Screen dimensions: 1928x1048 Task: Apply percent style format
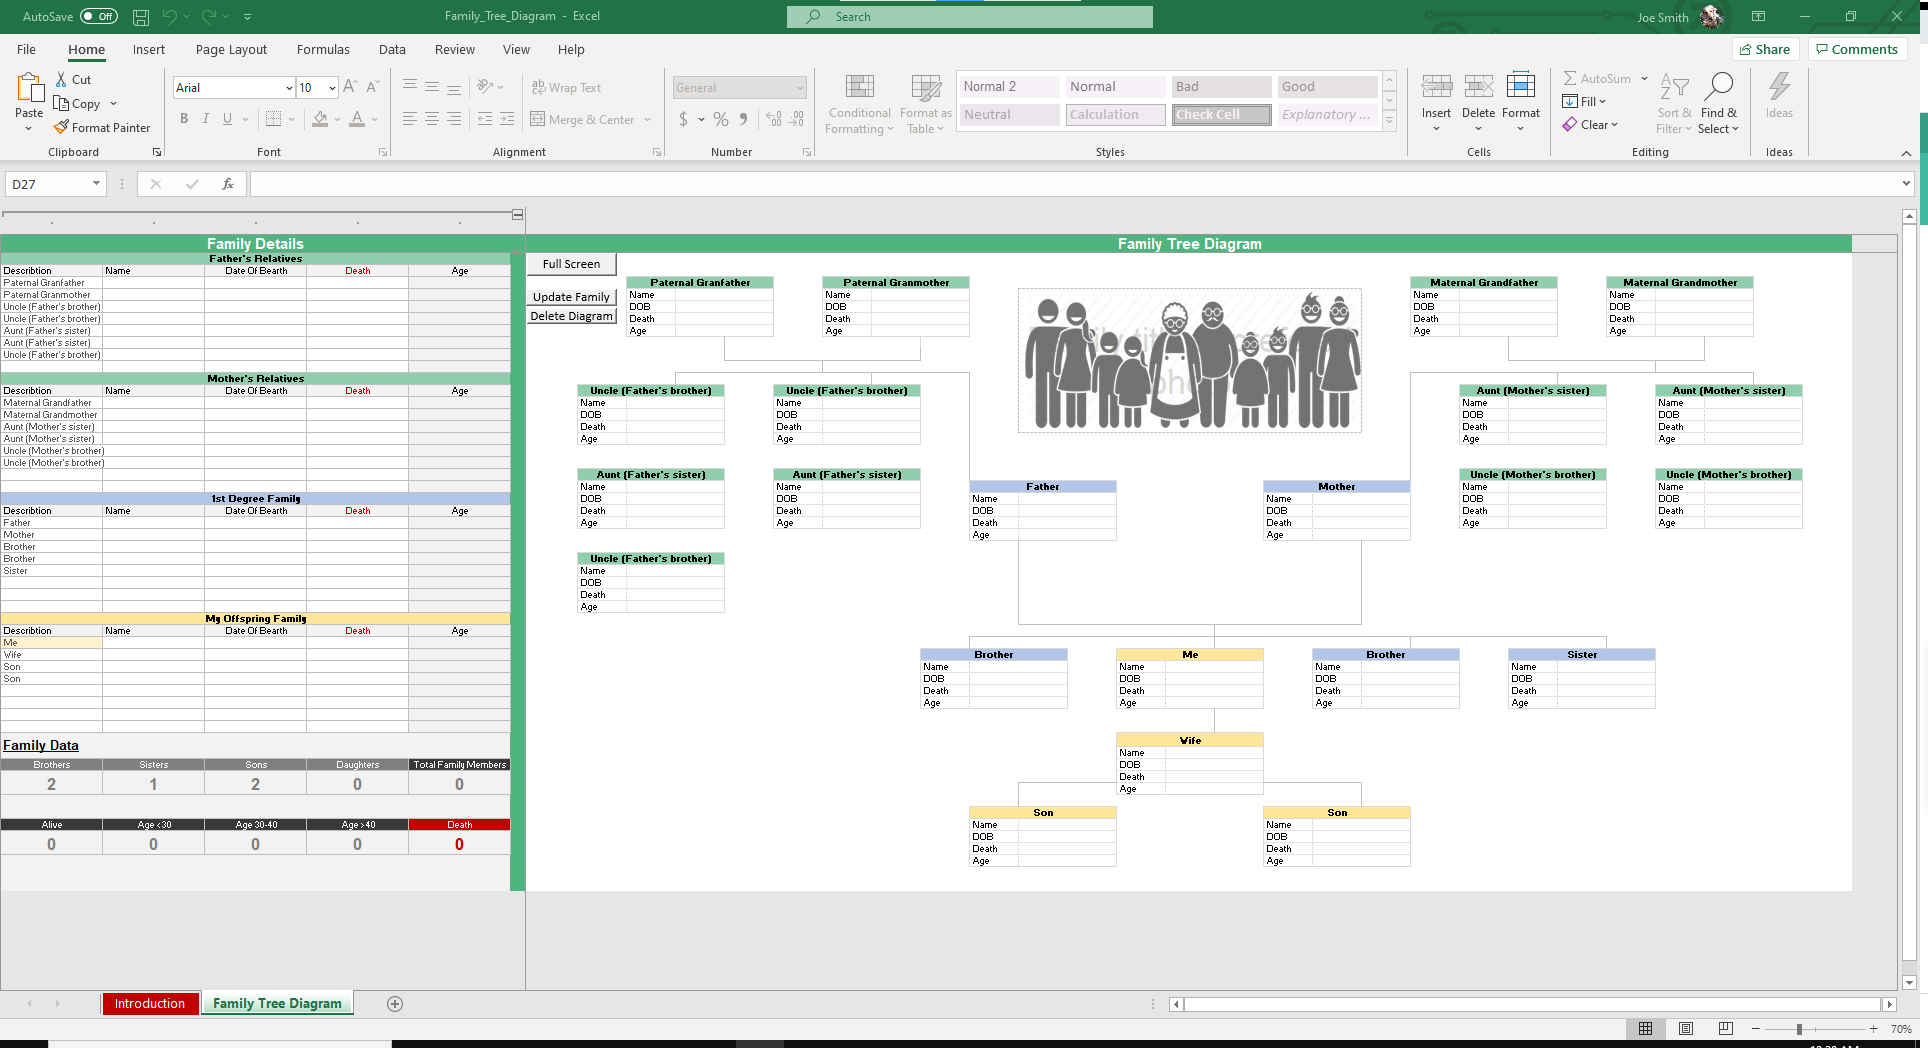point(721,119)
